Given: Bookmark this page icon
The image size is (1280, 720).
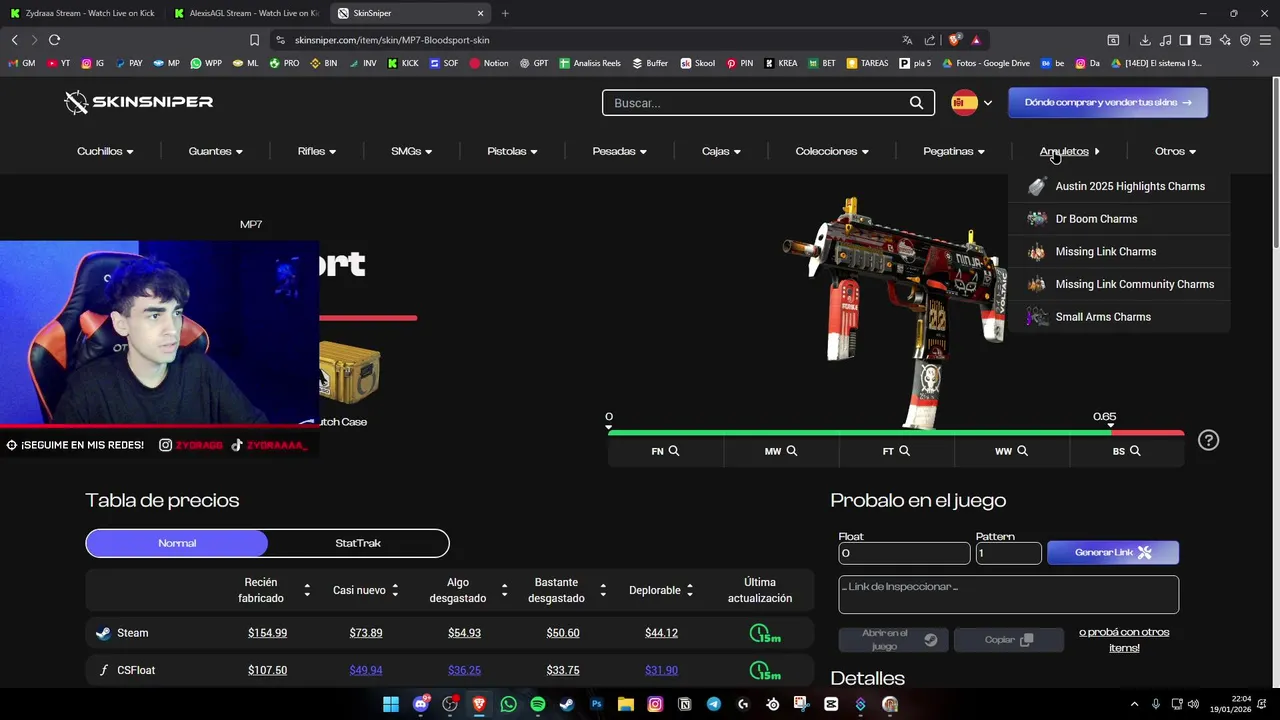Looking at the screenshot, I should (254, 40).
